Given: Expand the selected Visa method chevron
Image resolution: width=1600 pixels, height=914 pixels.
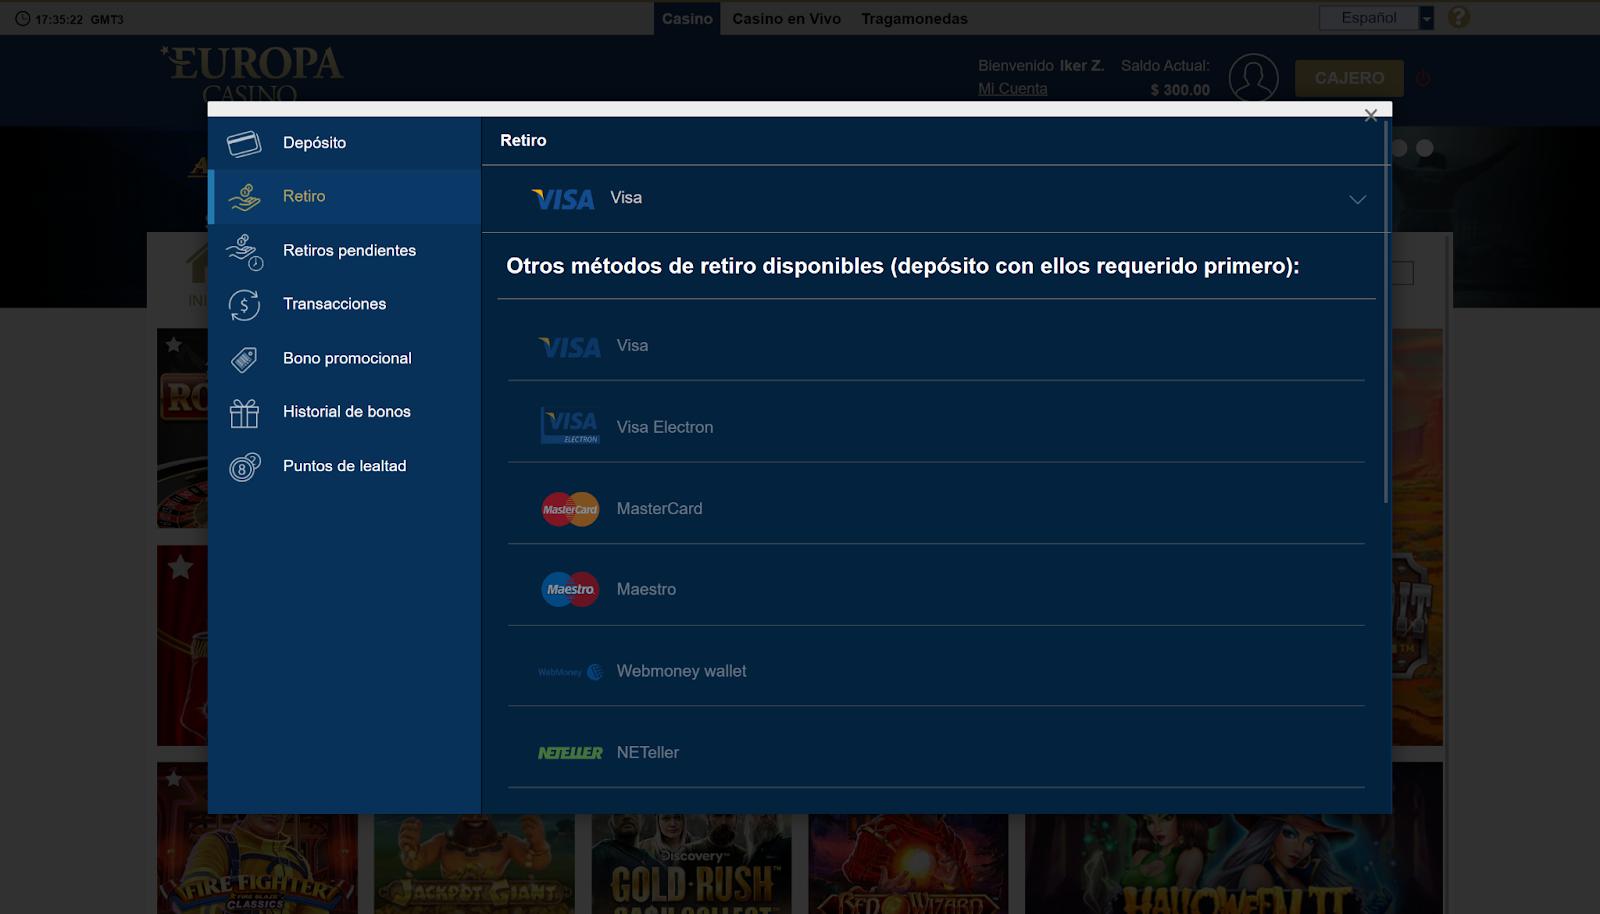Looking at the screenshot, I should 1357,199.
